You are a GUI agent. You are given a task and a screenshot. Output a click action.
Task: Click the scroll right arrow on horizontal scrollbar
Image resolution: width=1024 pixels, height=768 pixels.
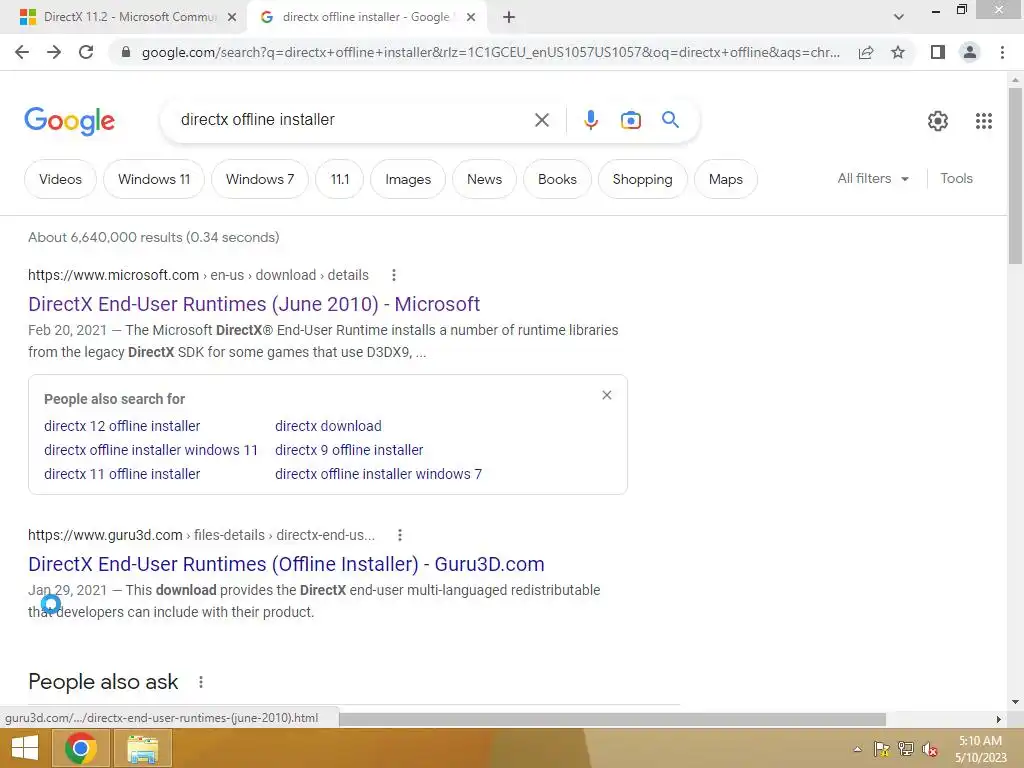click(998, 719)
